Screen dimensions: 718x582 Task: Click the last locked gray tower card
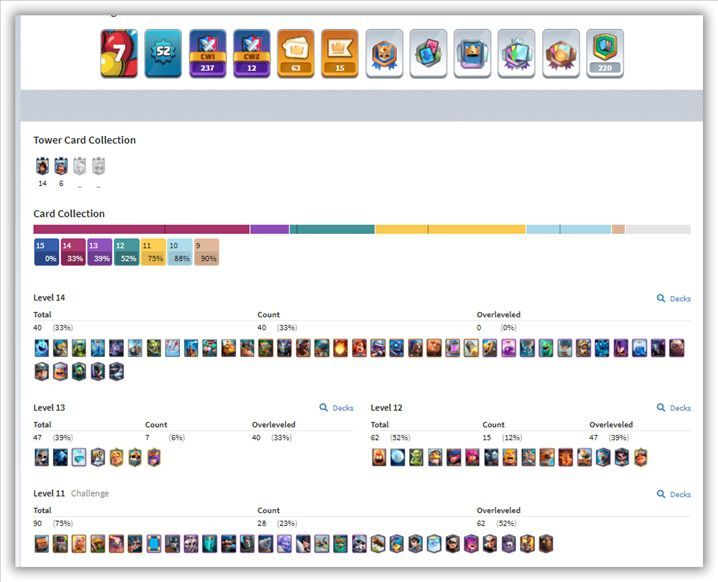pos(98,166)
